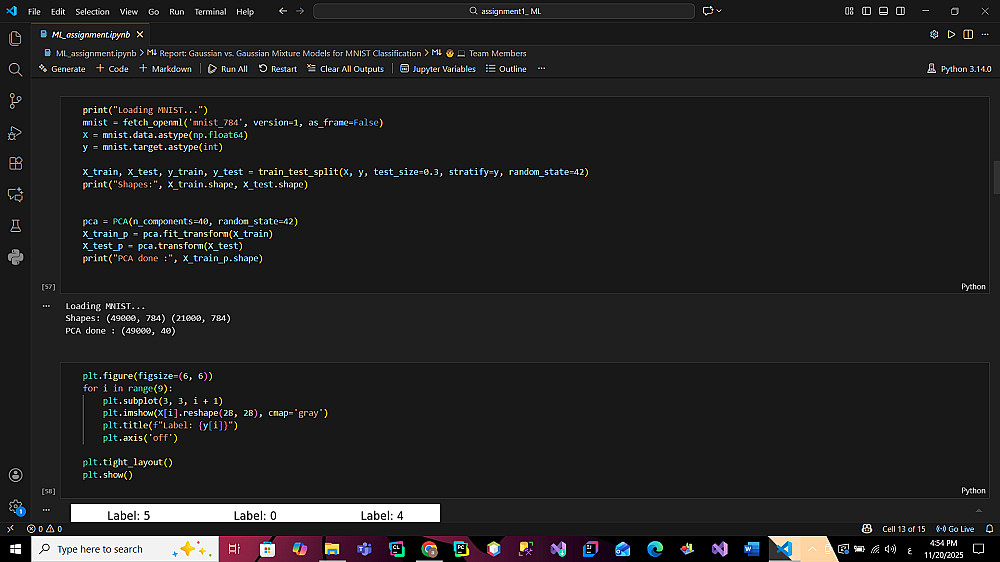Open editor More Actions ellipsis
The height and width of the screenshot is (562, 1000).
(985, 34)
